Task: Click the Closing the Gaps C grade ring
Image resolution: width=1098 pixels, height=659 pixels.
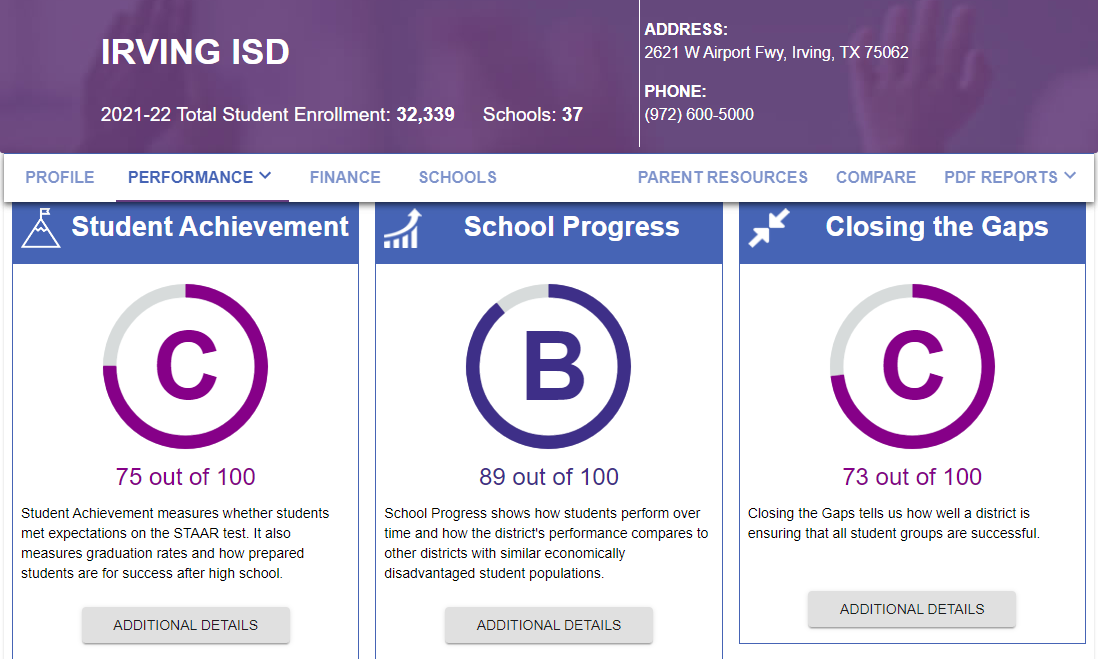Action: [x=912, y=366]
